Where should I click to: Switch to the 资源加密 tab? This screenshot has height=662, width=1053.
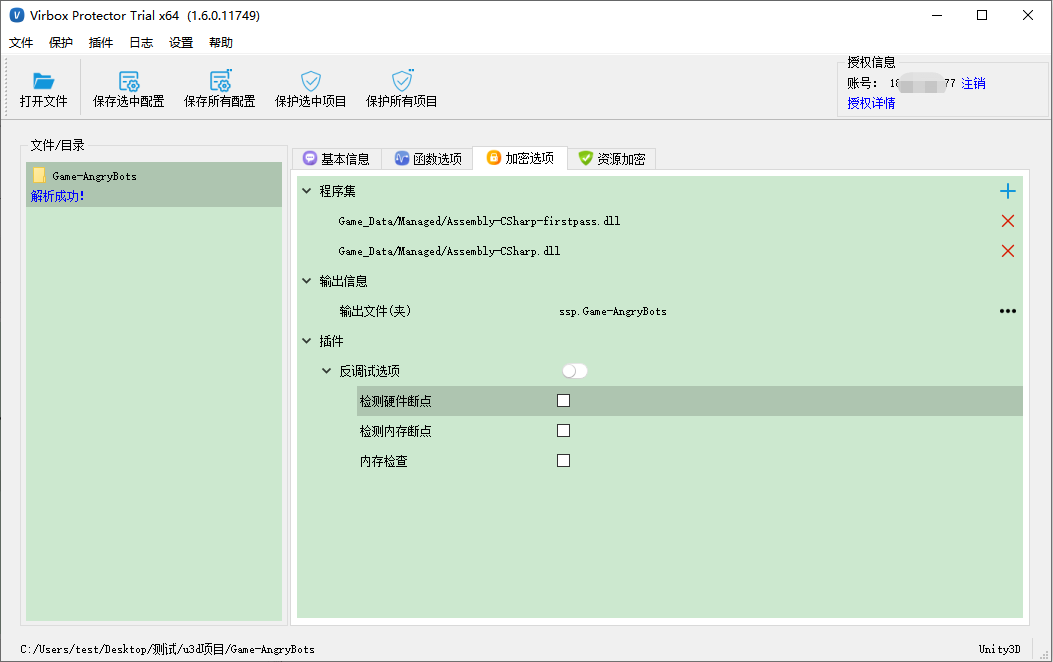click(x=612, y=158)
